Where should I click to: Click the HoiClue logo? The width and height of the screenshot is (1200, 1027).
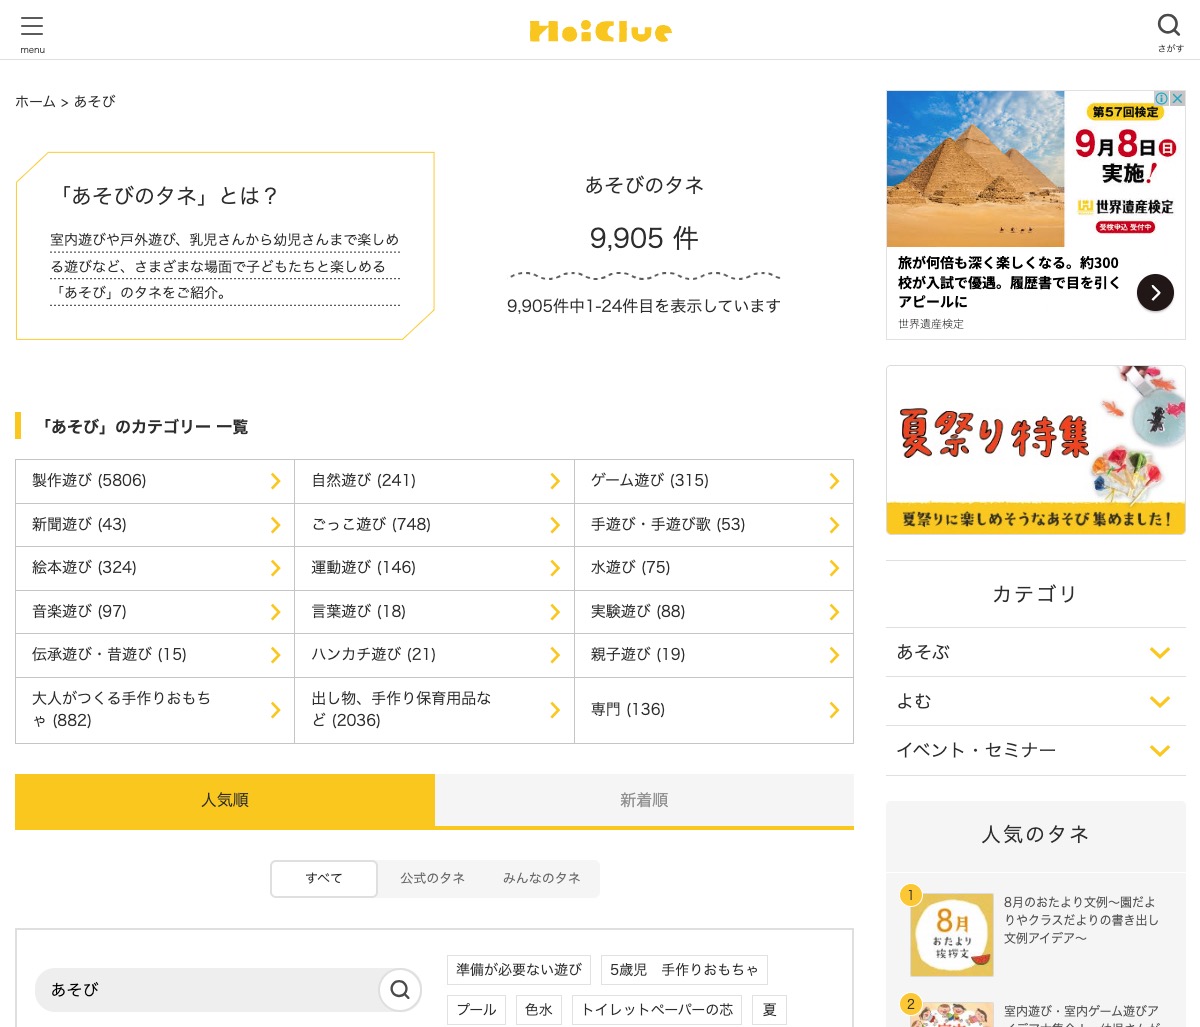[x=600, y=31]
